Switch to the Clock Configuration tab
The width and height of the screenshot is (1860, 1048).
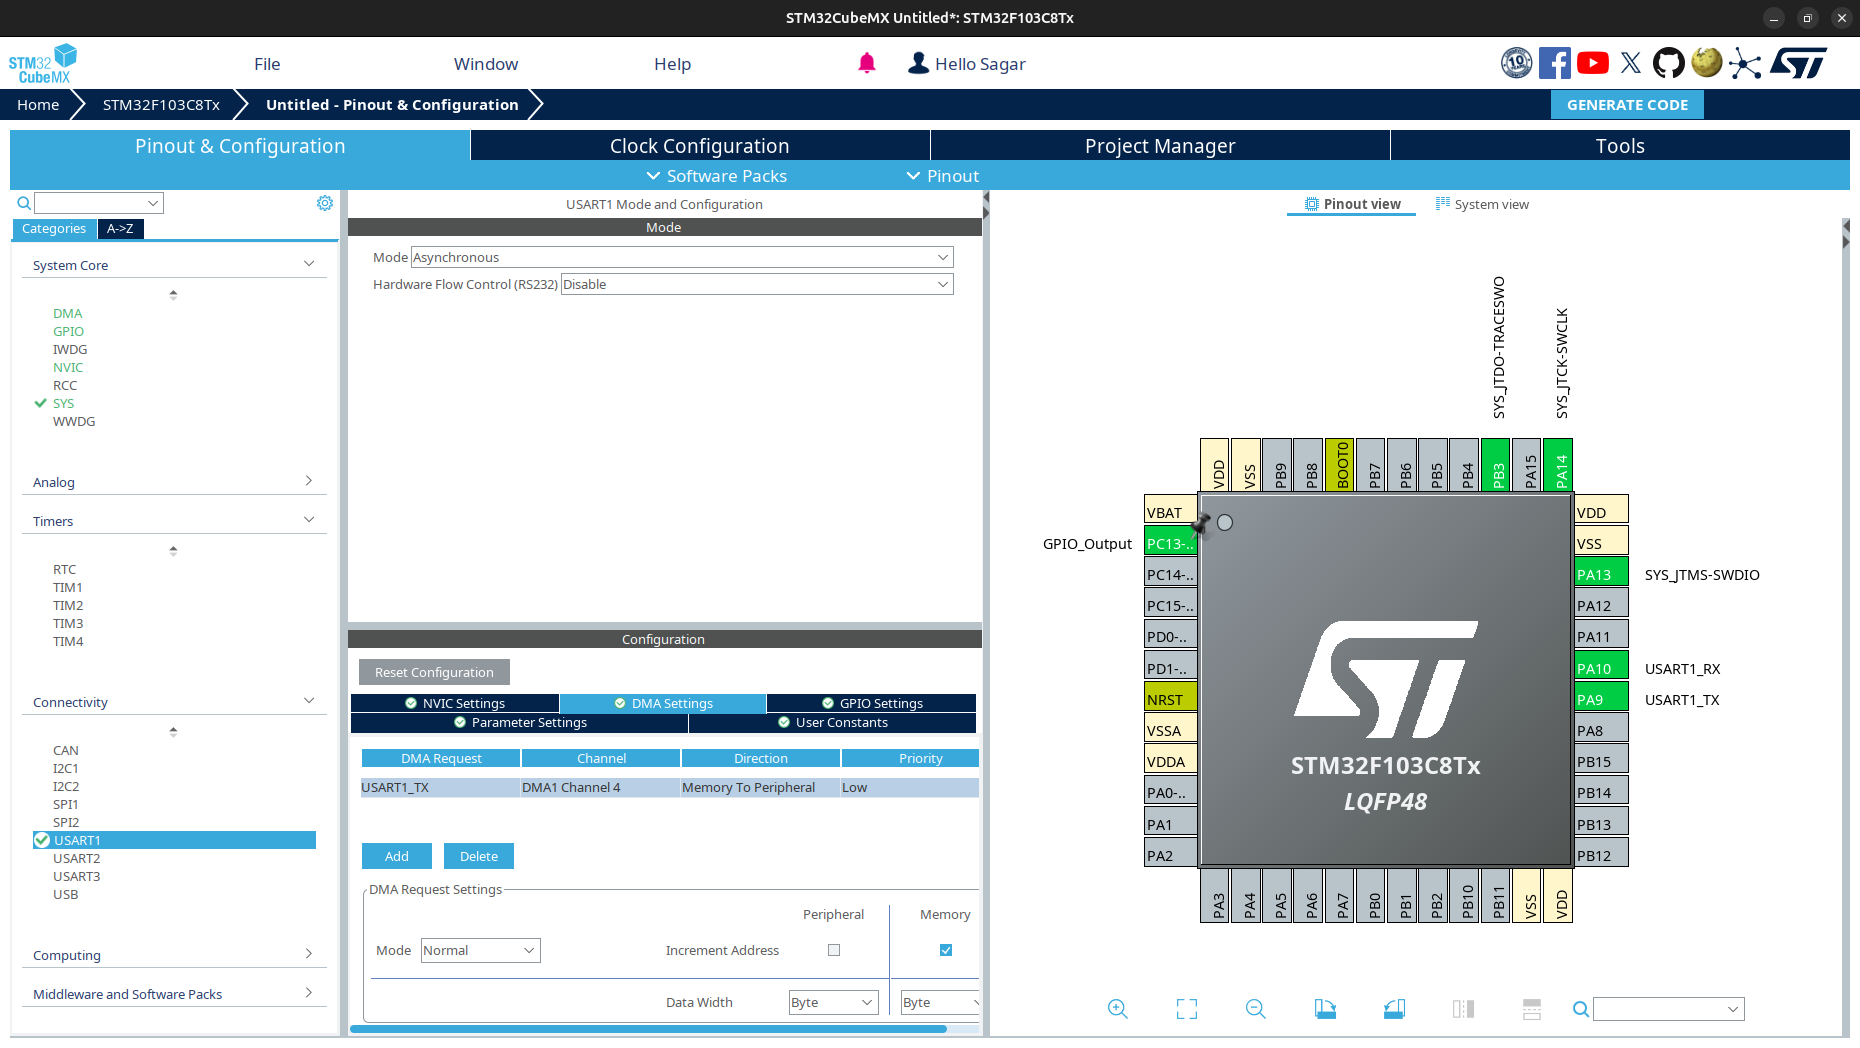coord(700,146)
